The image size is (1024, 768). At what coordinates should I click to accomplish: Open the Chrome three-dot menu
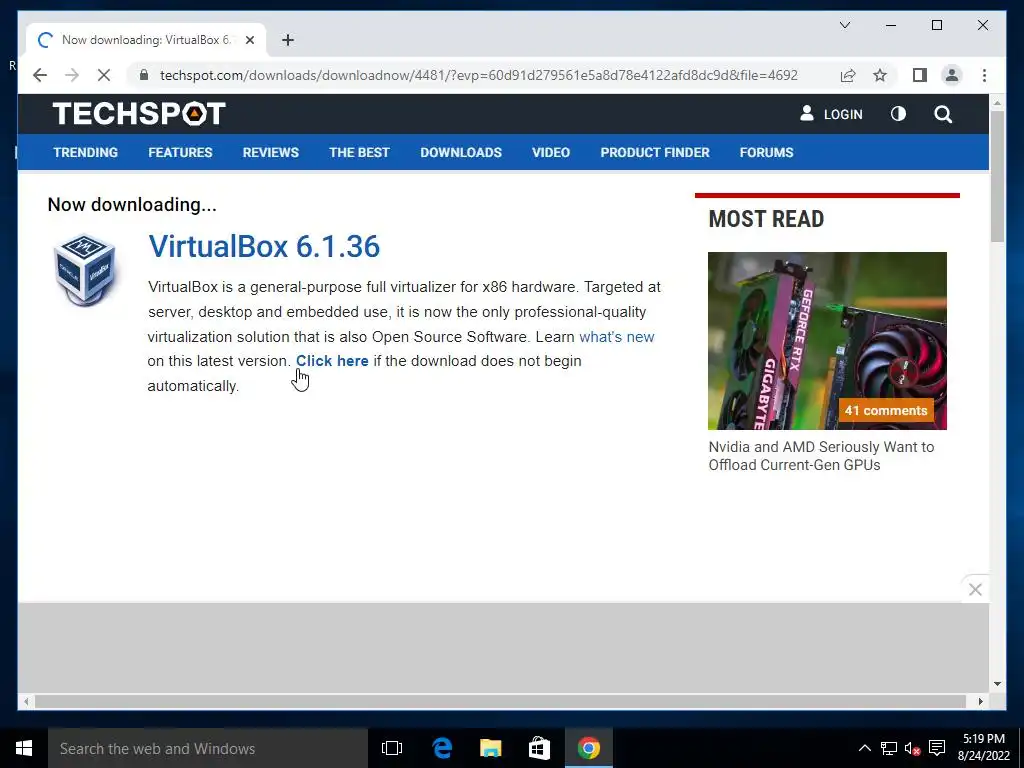pos(984,75)
